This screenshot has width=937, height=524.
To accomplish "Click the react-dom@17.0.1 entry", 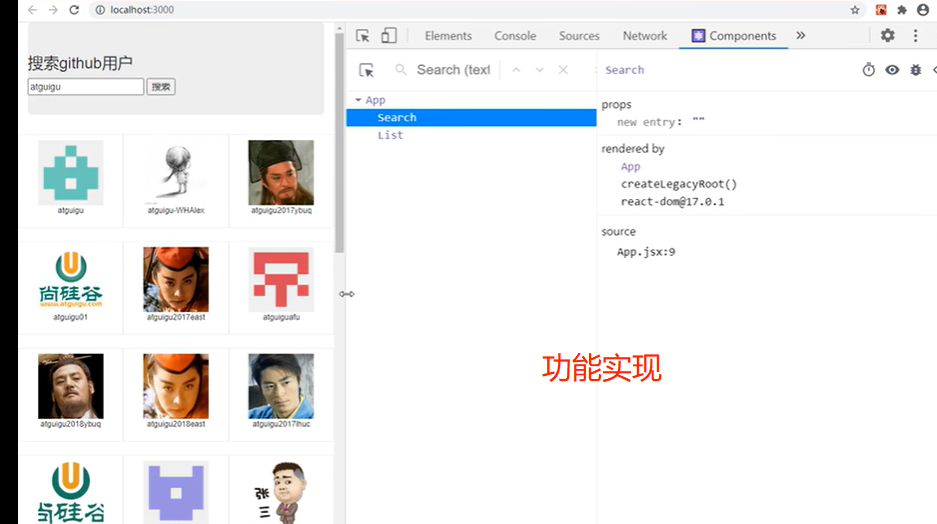I will [x=672, y=201].
